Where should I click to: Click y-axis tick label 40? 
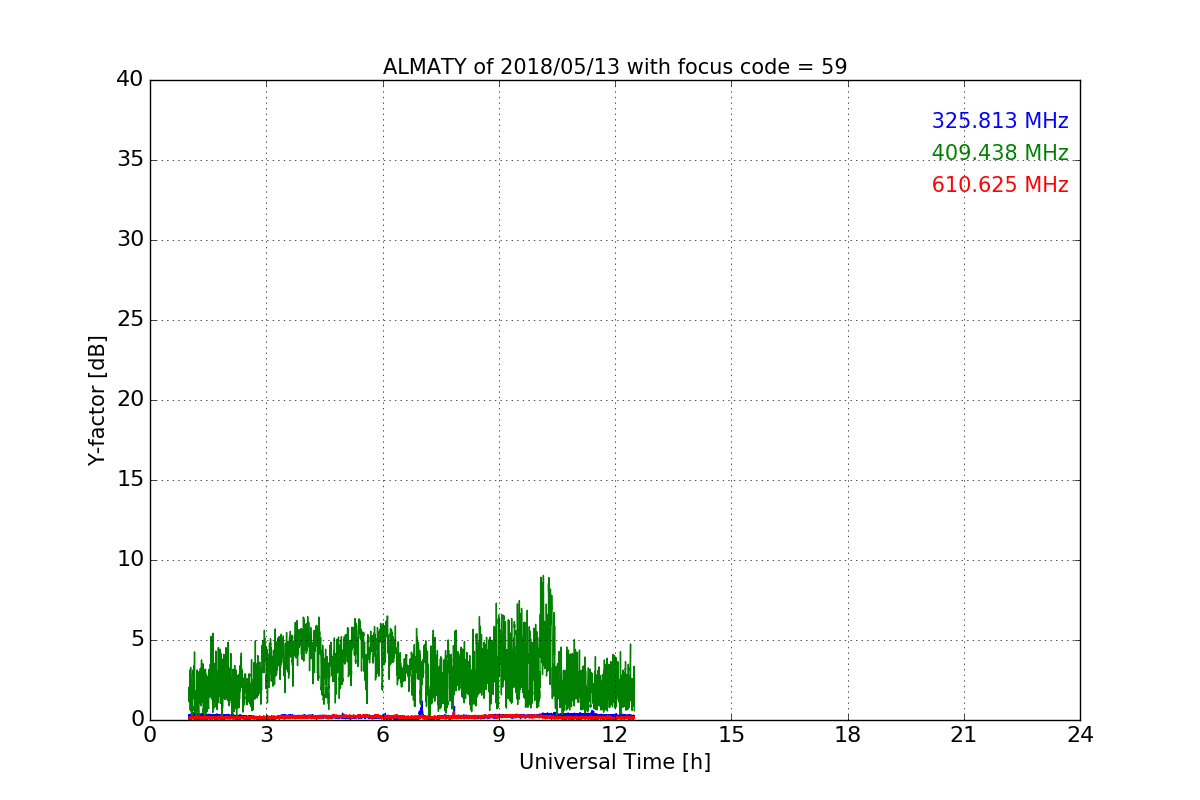(130, 80)
